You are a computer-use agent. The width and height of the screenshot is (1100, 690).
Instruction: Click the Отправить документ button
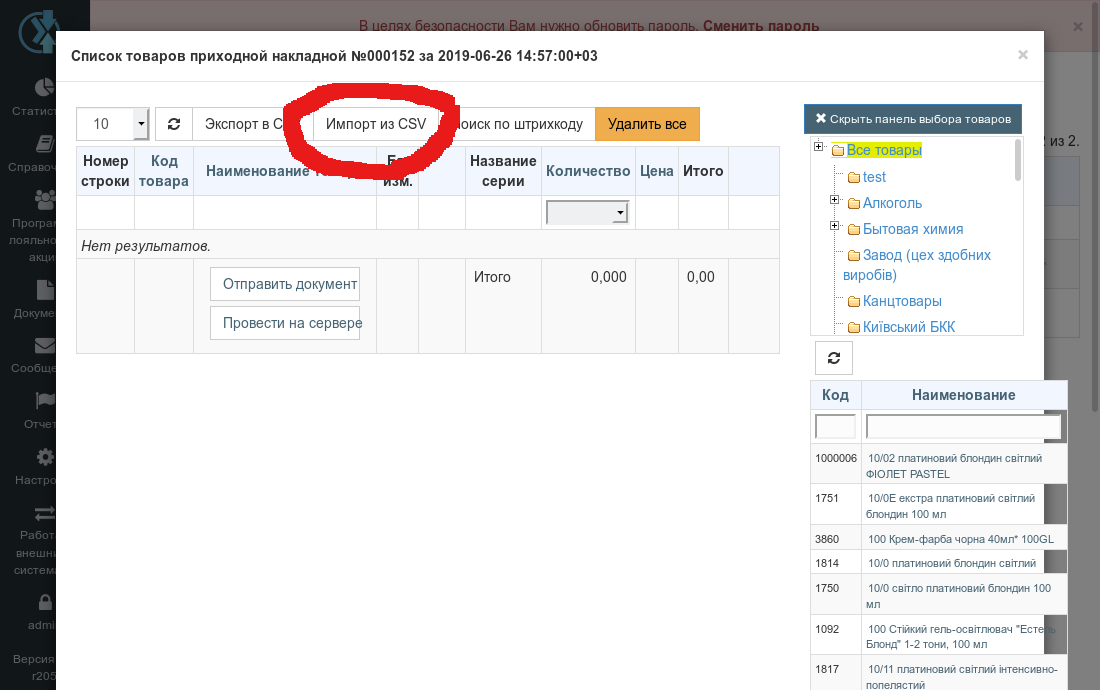click(285, 284)
